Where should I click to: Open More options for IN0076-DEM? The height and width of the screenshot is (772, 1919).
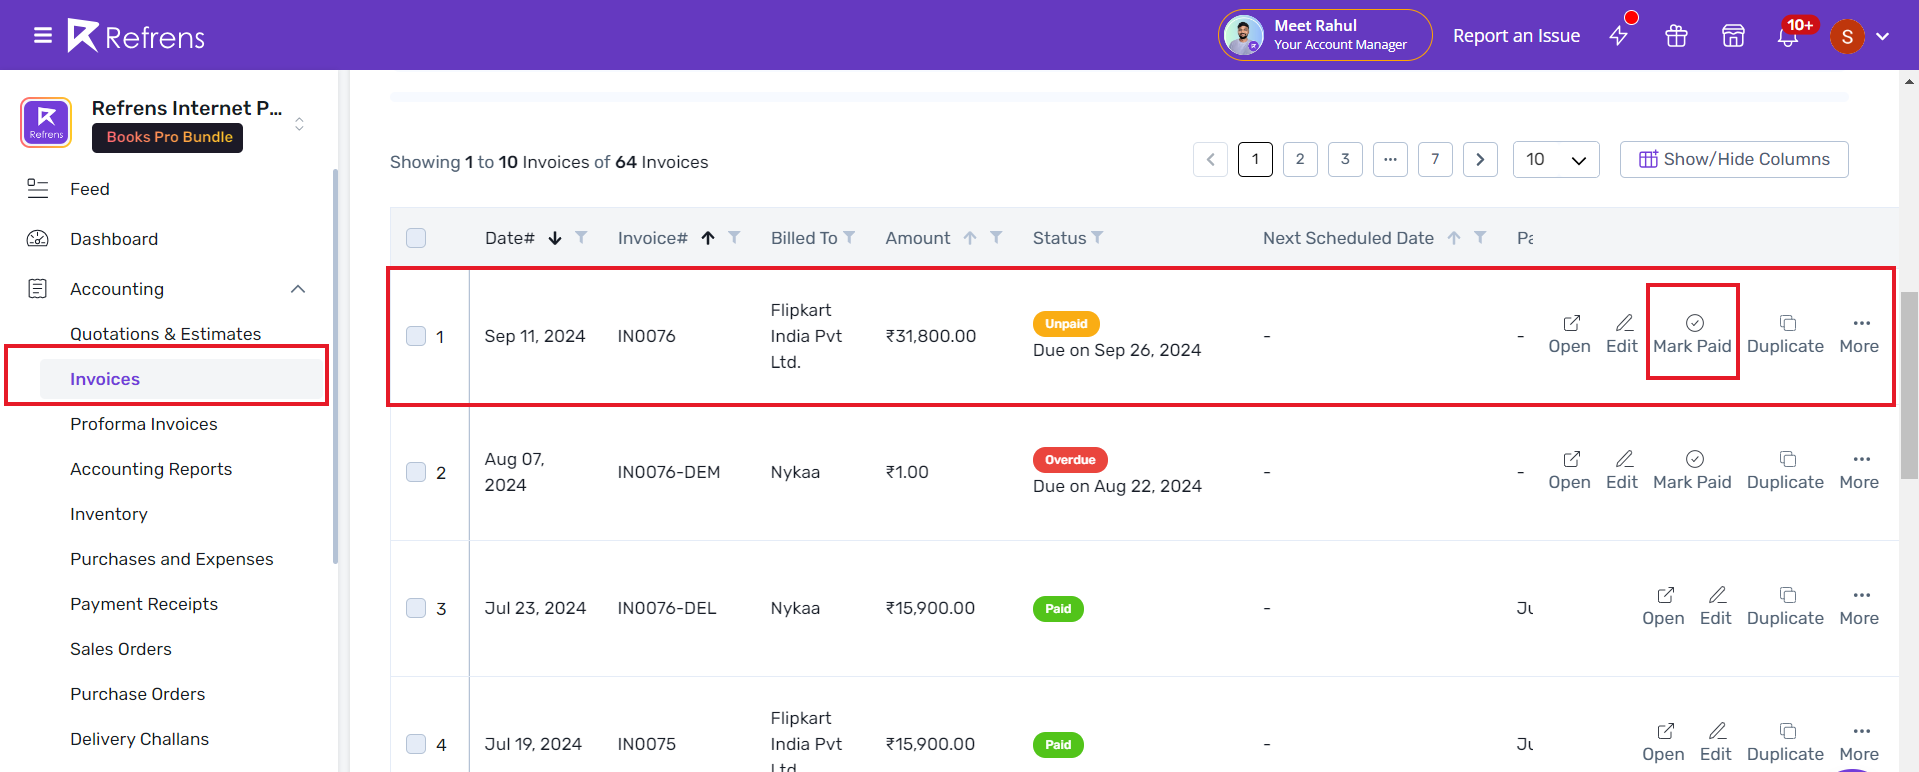pyautogui.click(x=1859, y=470)
